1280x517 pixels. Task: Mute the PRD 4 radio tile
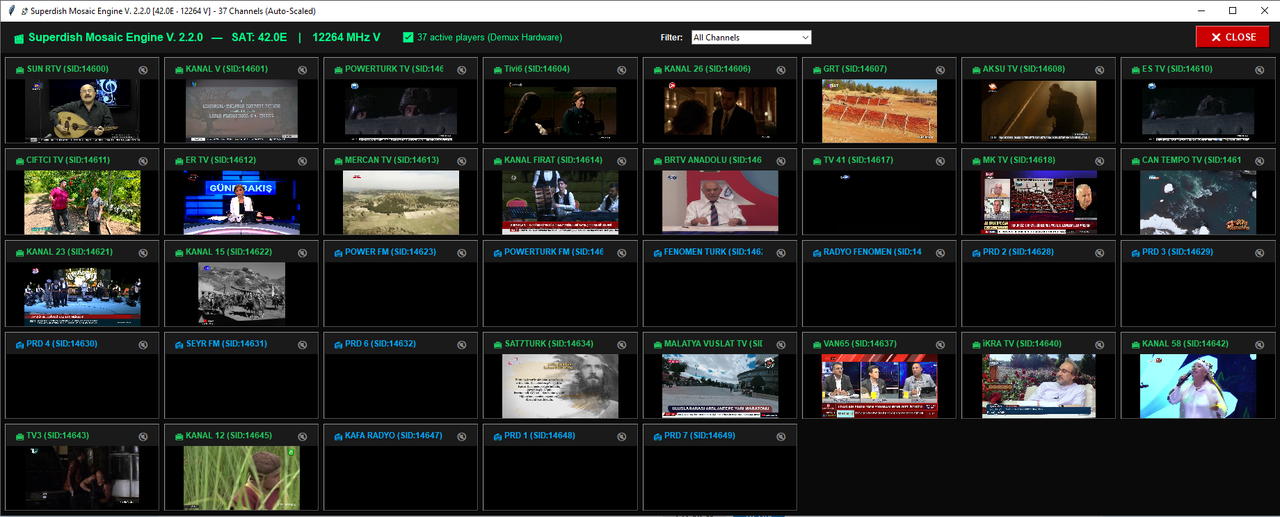143,344
